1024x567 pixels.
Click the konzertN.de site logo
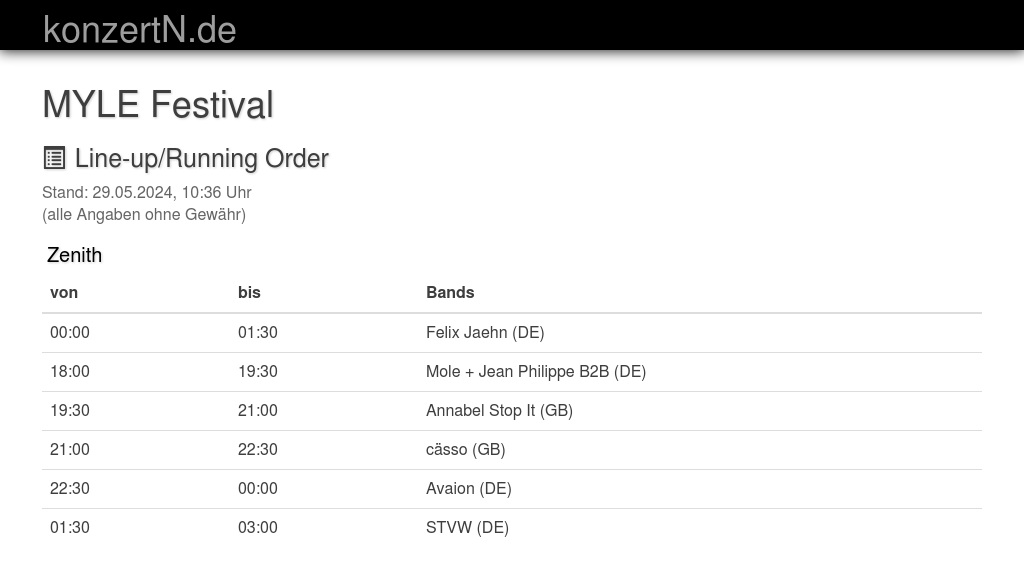139,30
